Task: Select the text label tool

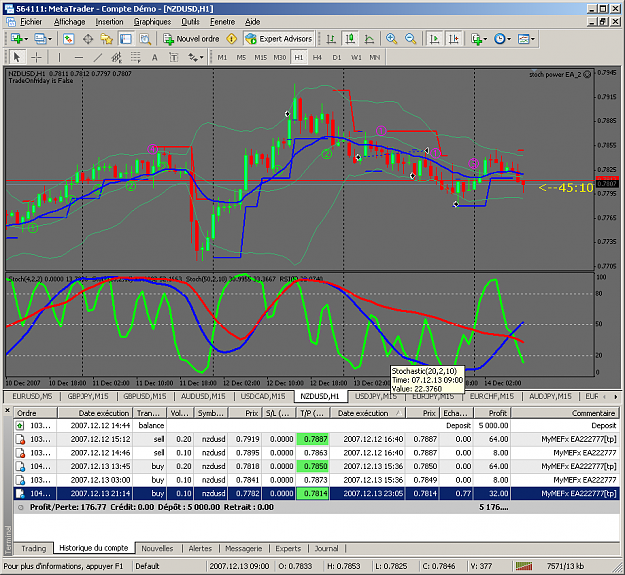Action: point(174,57)
